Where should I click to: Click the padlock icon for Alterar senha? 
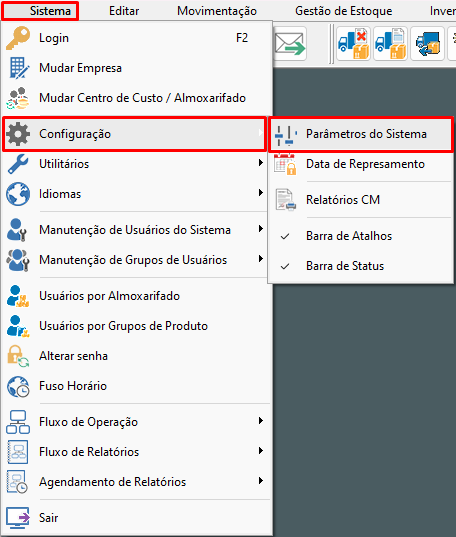tap(18, 356)
